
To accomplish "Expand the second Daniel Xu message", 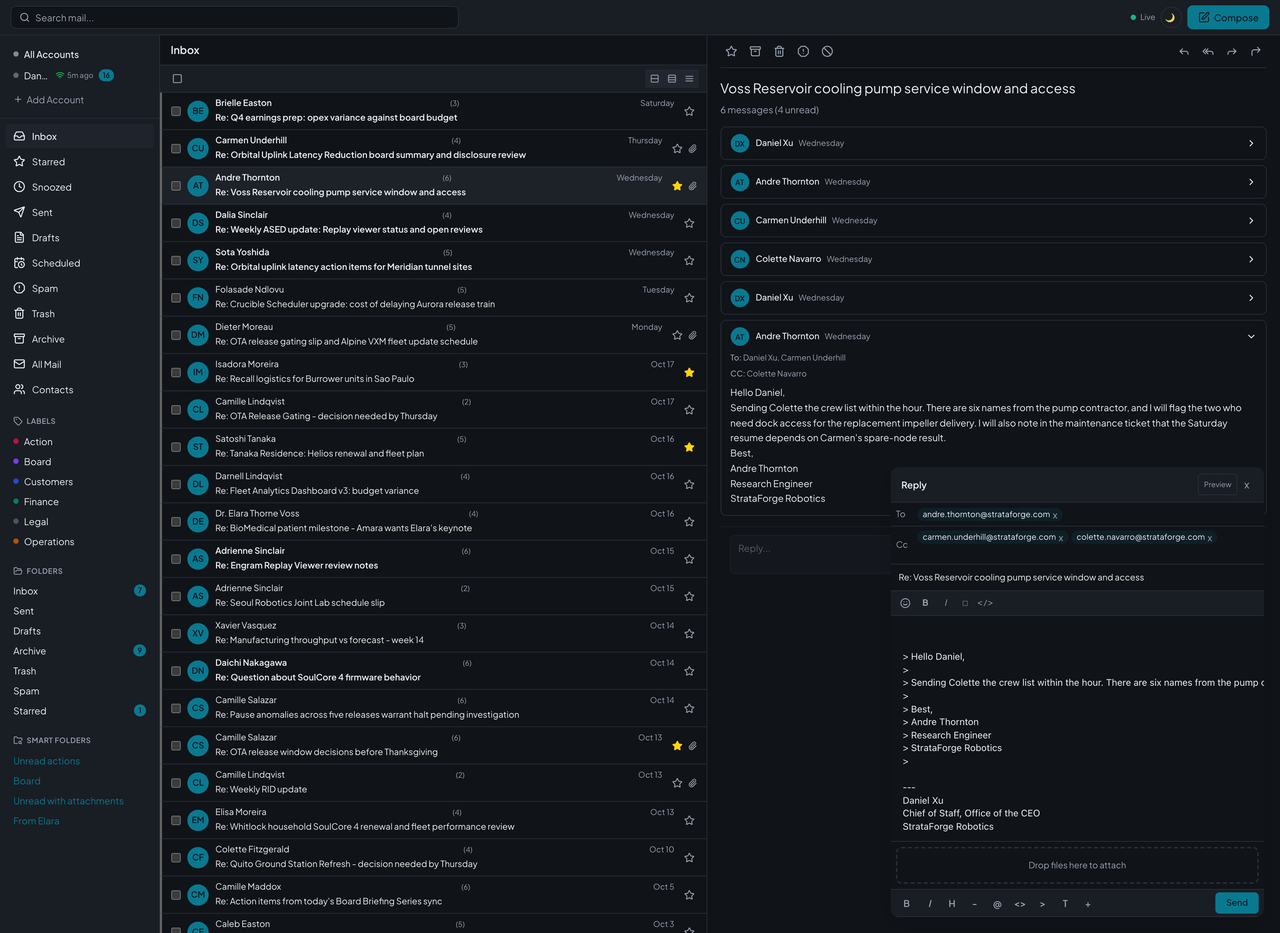I will pos(993,298).
